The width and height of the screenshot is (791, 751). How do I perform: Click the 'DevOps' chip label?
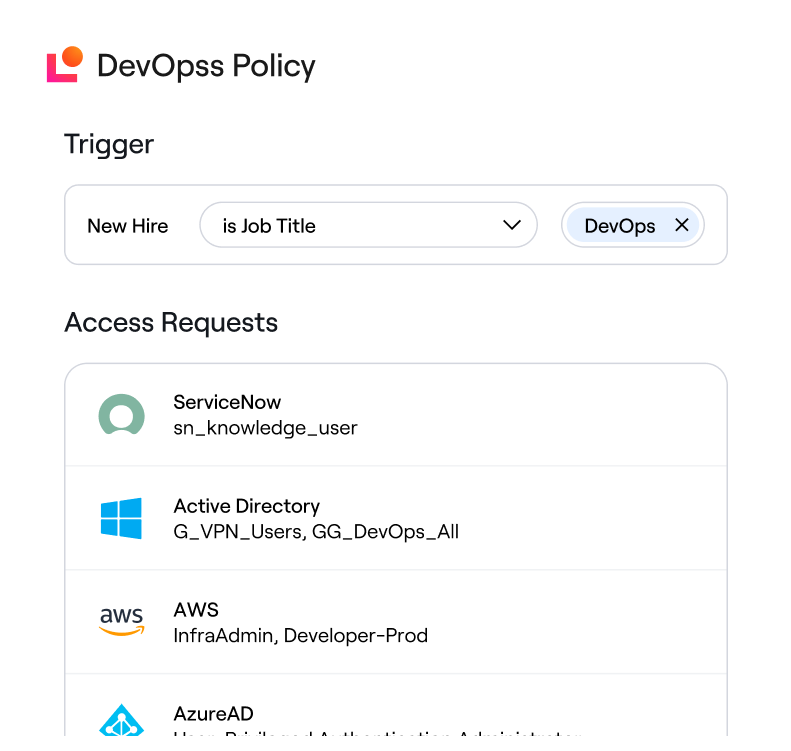click(x=620, y=226)
